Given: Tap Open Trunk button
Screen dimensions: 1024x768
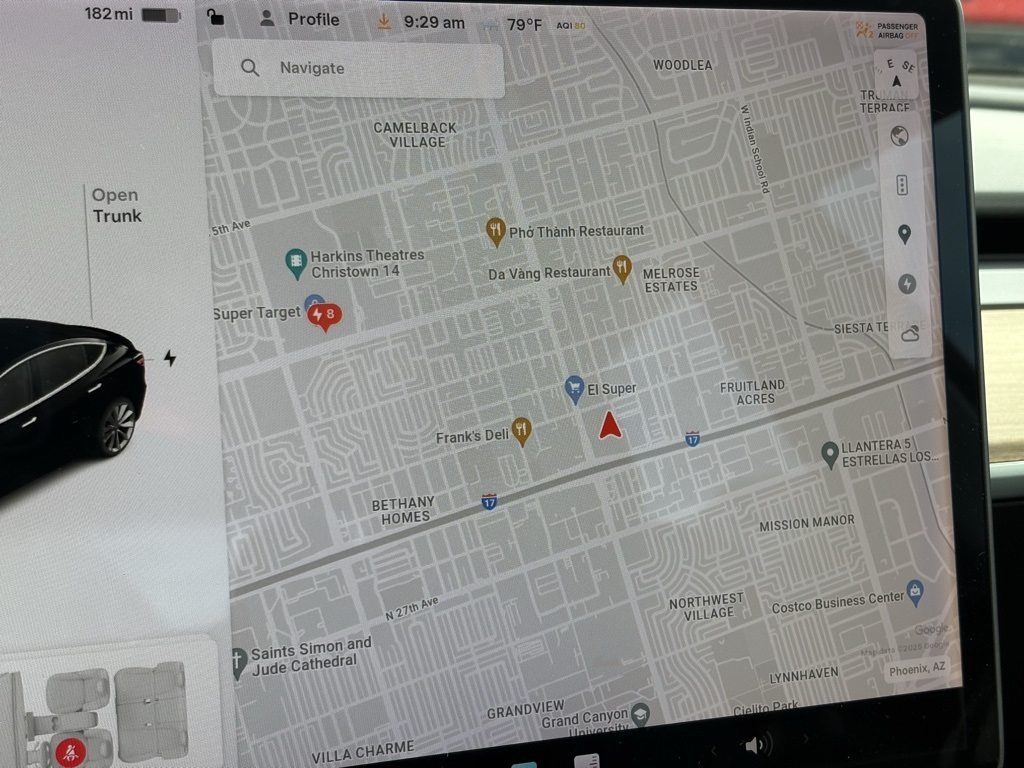Looking at the screenshot, I should pyautogui.click(x=116, y=205).
